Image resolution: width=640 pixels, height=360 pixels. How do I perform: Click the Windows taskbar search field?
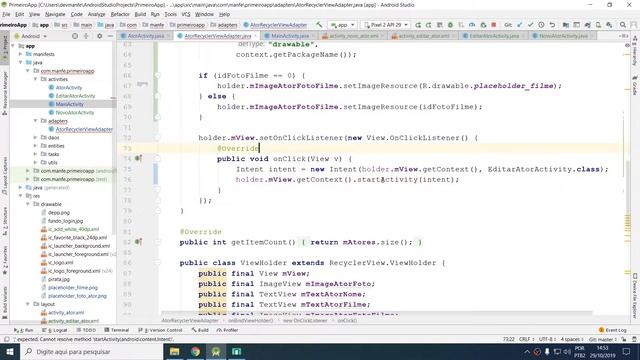[x=91, y=351]
